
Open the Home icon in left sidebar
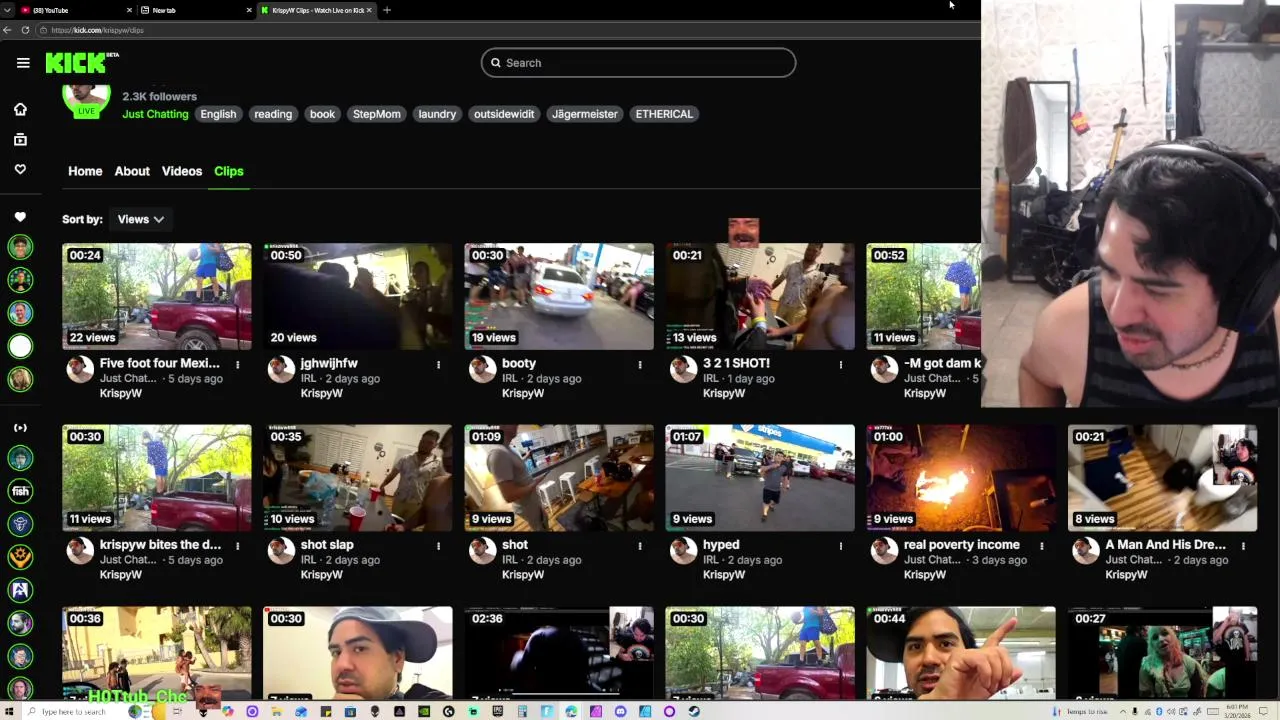pyautogui.click(x=20, y=109)
